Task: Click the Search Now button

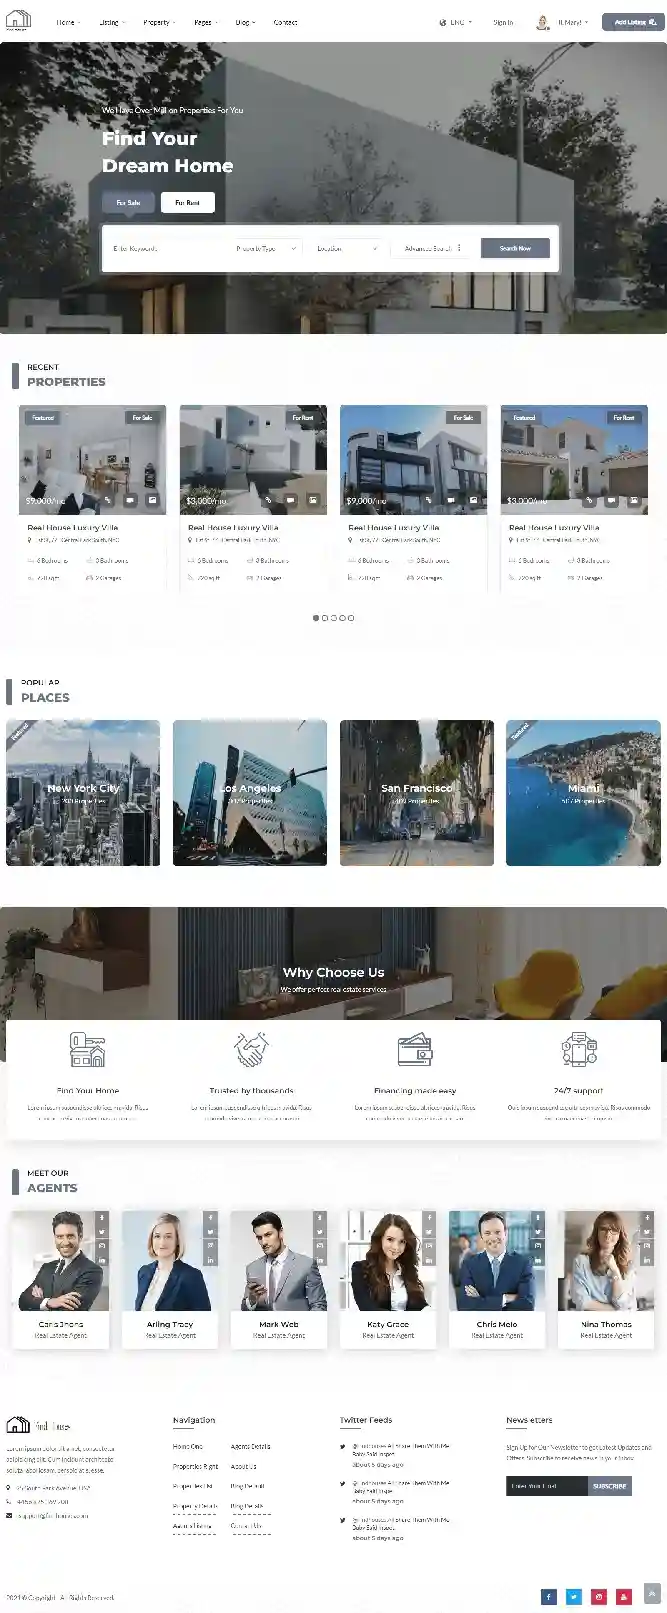Action: pos(515,248)
